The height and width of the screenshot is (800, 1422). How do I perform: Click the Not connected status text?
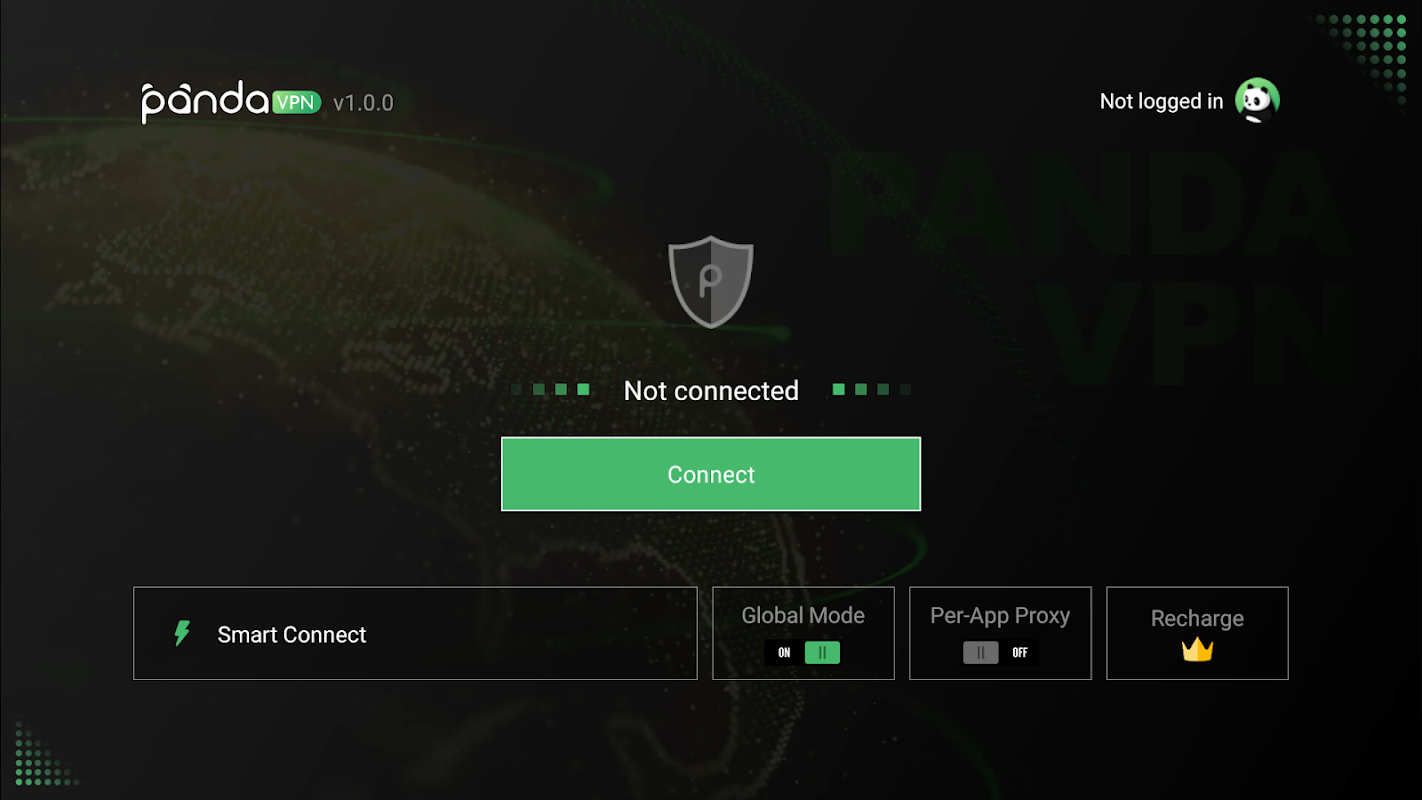click(x=711, y=391)
